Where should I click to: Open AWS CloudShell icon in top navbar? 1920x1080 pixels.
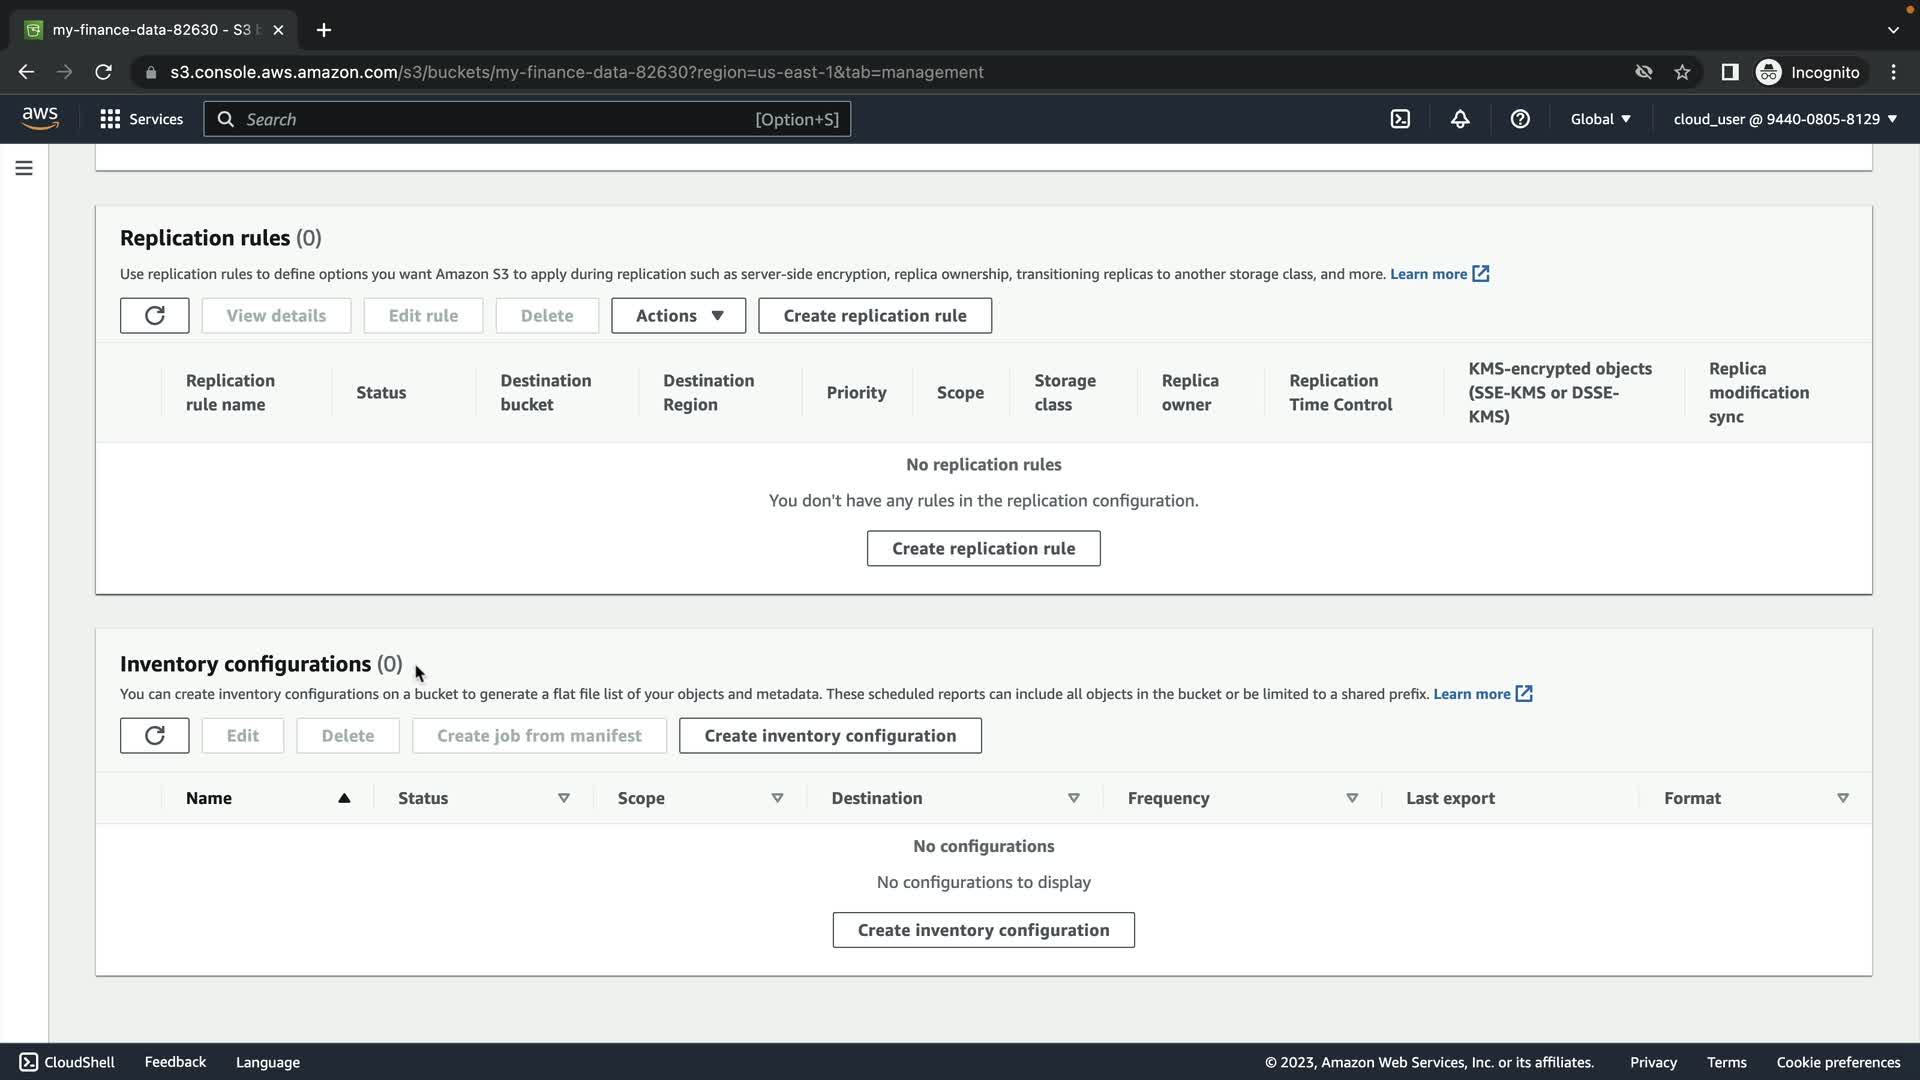1400,119
